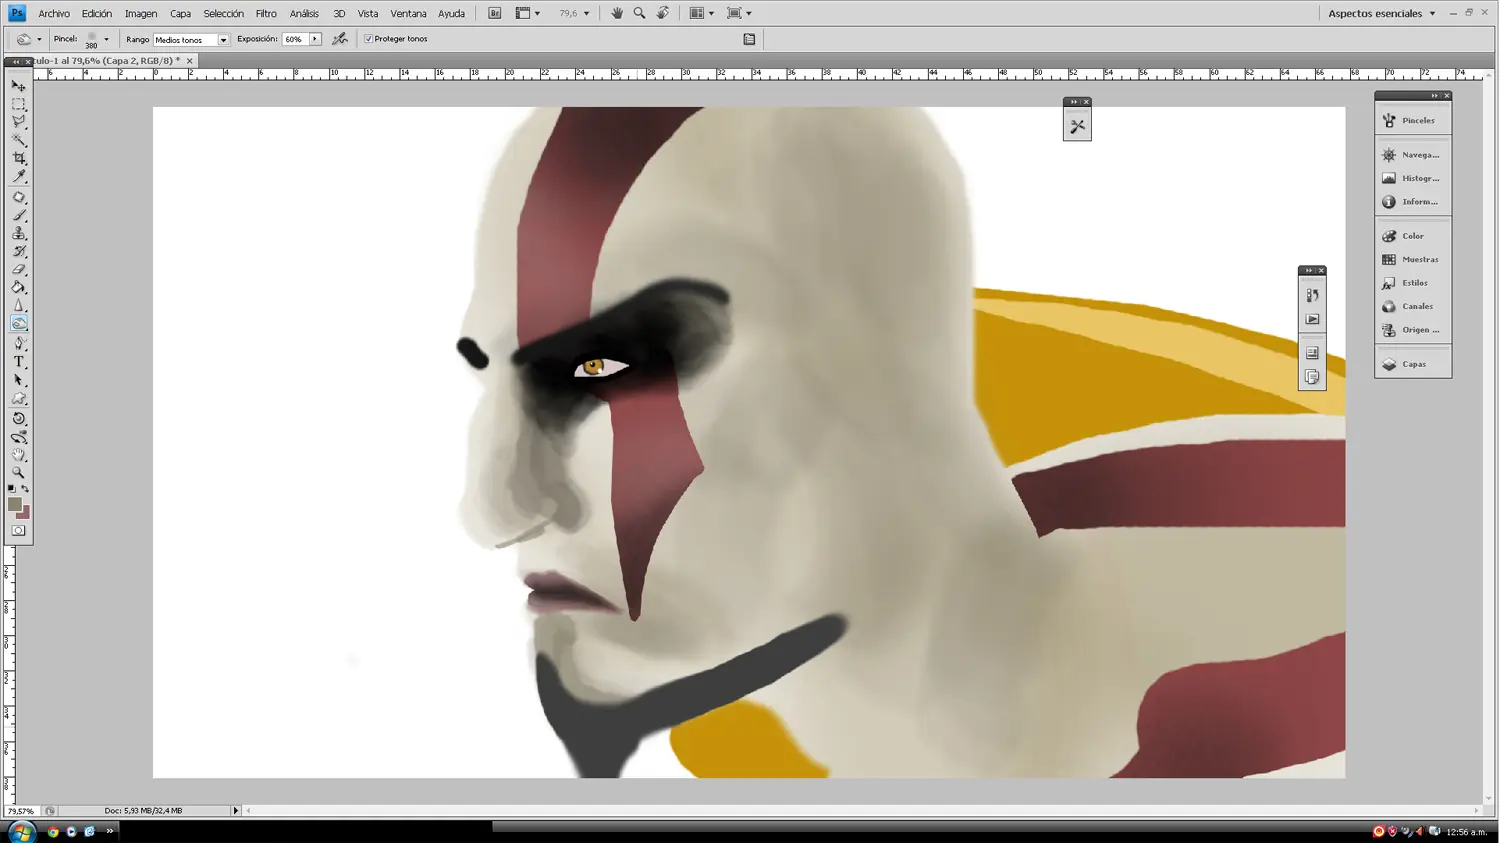Image resolution: width=1500 pixels, height=843 pixels.
Task: Select the Move tool
Action: coord(18,86)
